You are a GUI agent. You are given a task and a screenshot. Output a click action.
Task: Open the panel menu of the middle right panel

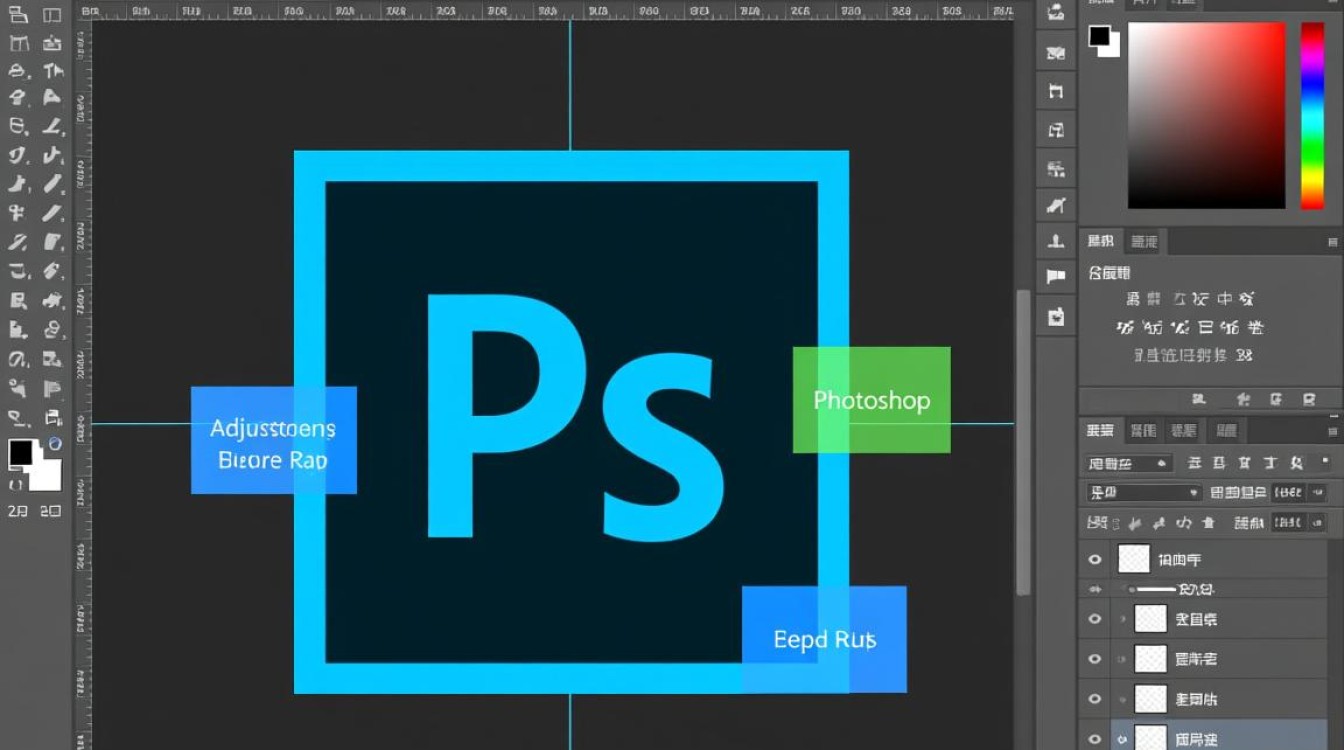[x=1332, y=242]
